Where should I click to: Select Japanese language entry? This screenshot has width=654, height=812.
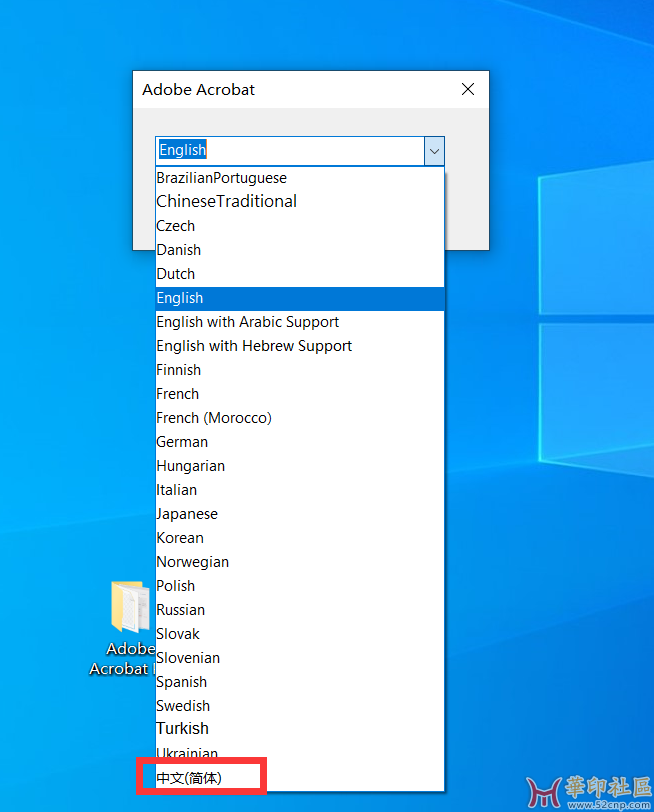[300, 514]
